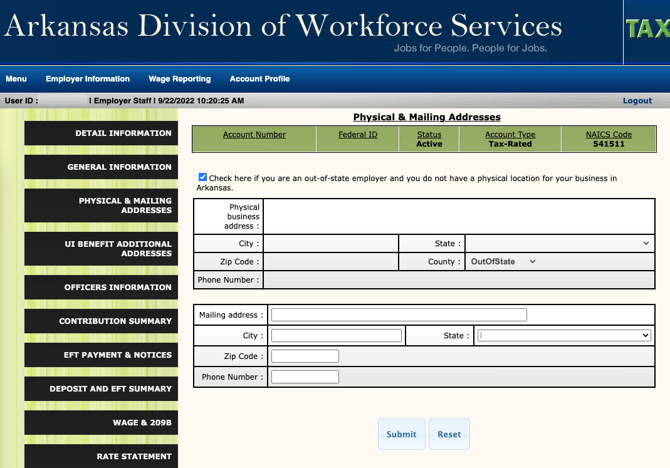The image size is (670, 468).
Task: Go to Officers Information section
Action: pyautogui.click(x=101, y=288)
